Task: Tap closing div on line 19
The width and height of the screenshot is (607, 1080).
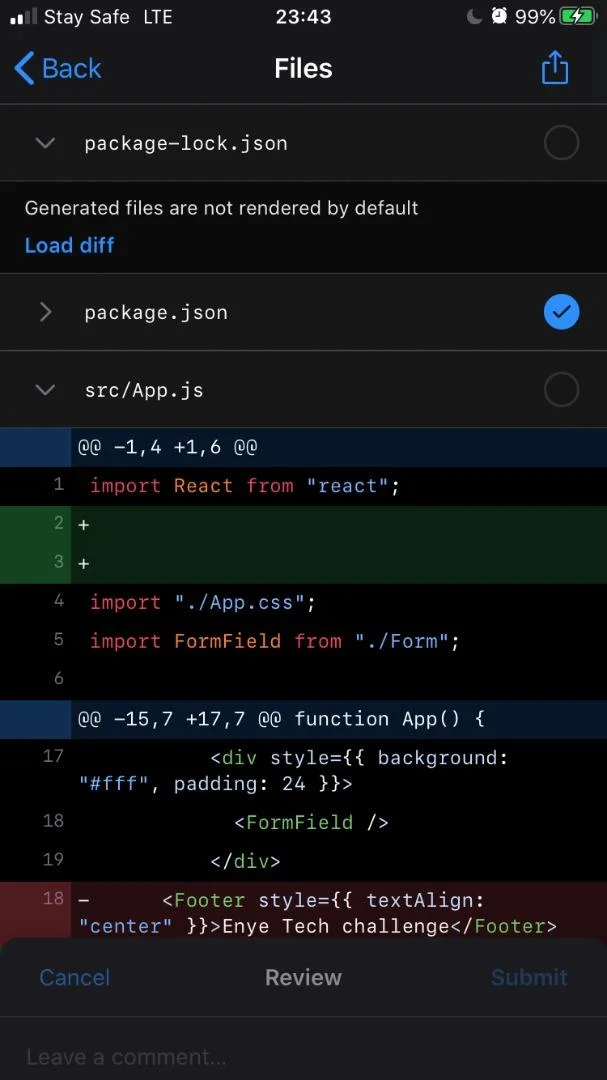Action: 245,861
